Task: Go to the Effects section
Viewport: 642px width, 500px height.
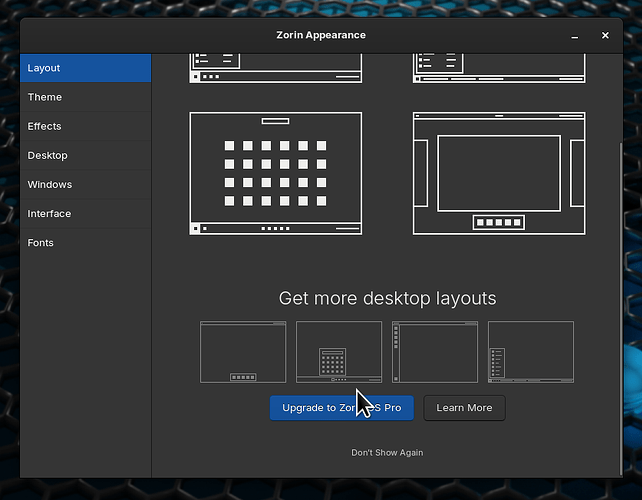Action: coord(86,126)
